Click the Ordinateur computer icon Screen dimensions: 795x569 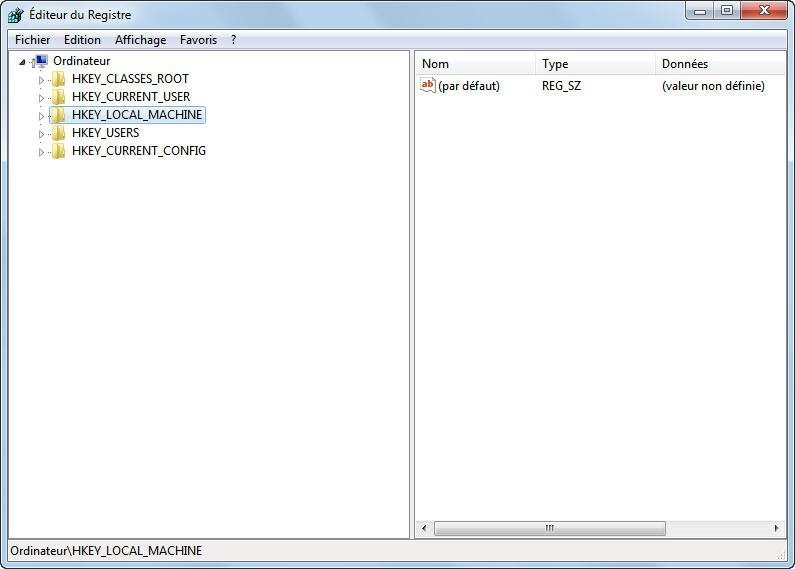point(41,61)
